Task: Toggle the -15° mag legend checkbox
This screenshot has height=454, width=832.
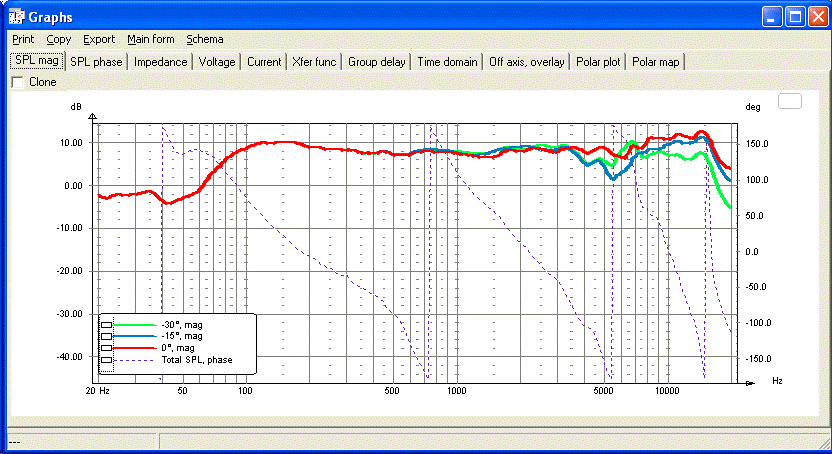Action: [x=107, y=336]
